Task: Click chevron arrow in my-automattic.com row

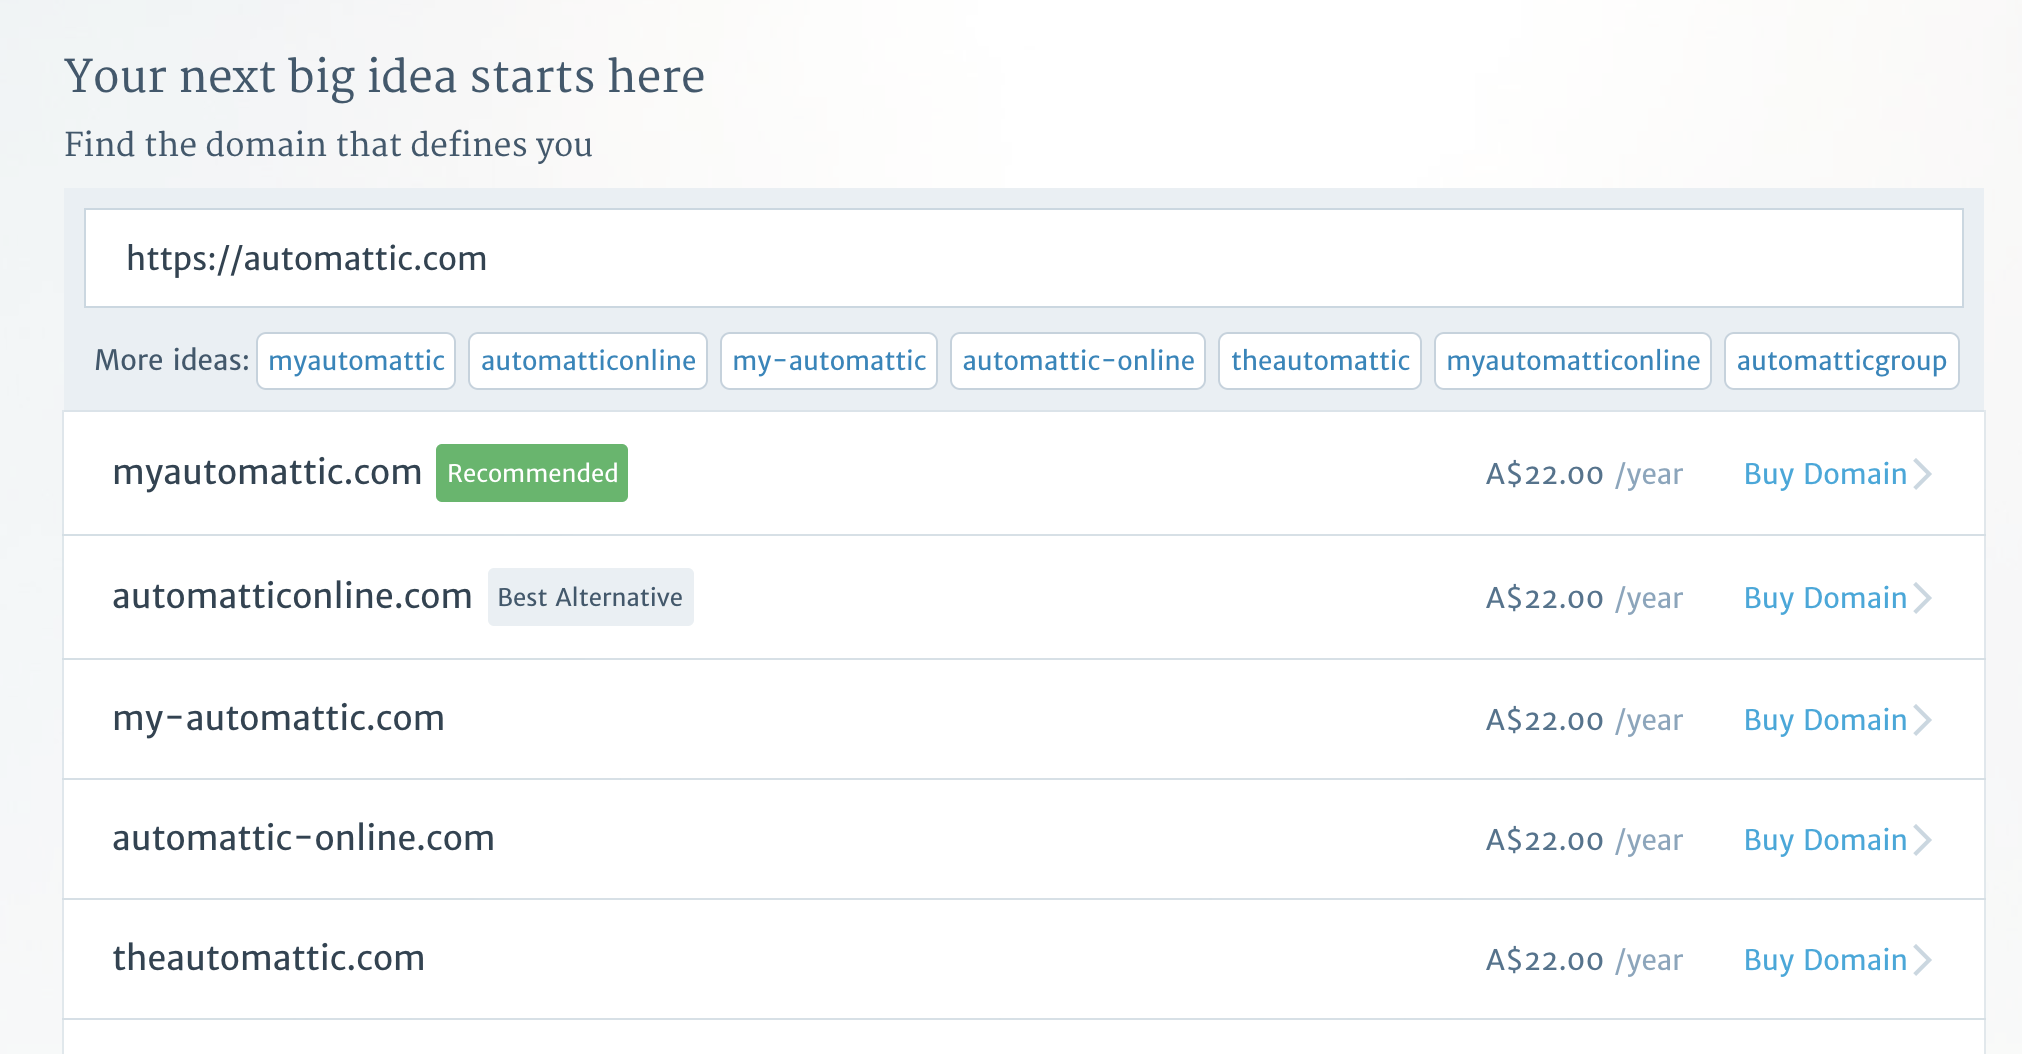Action: 1922,720
